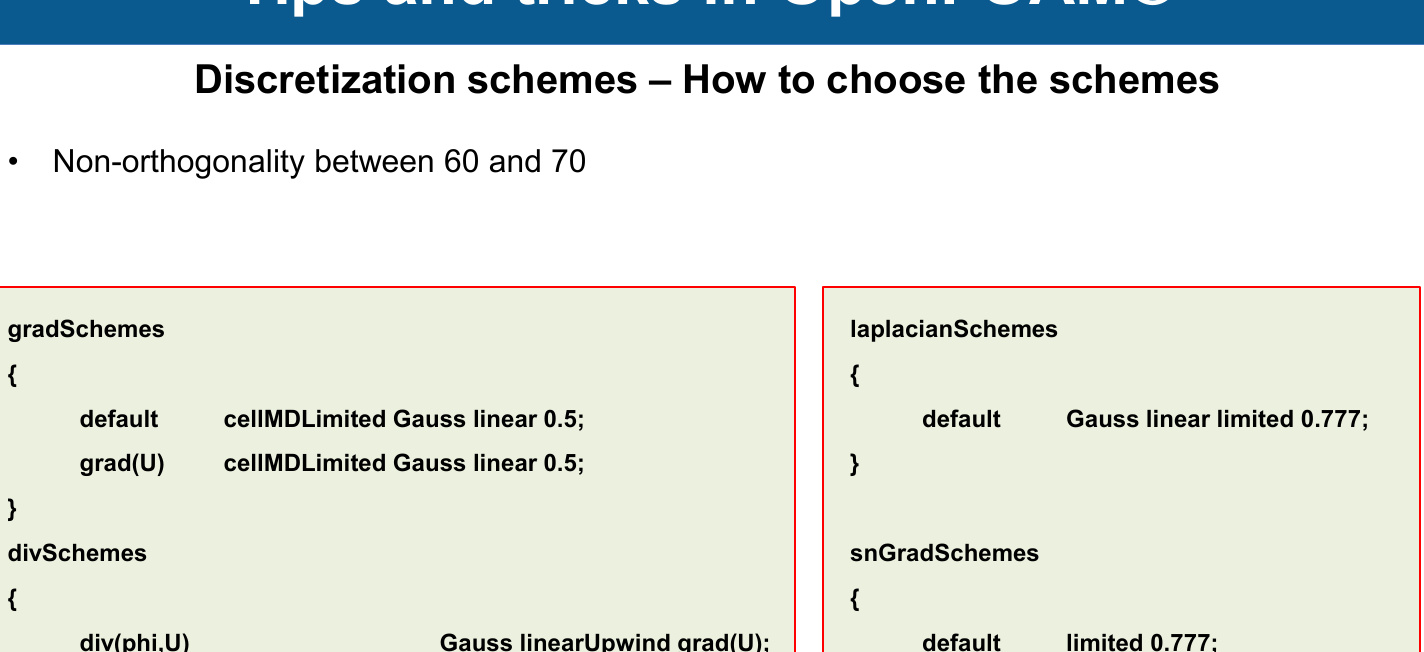
Task: Click the default cellMDLimited Gauss linear line
Action: pos(332,419)
